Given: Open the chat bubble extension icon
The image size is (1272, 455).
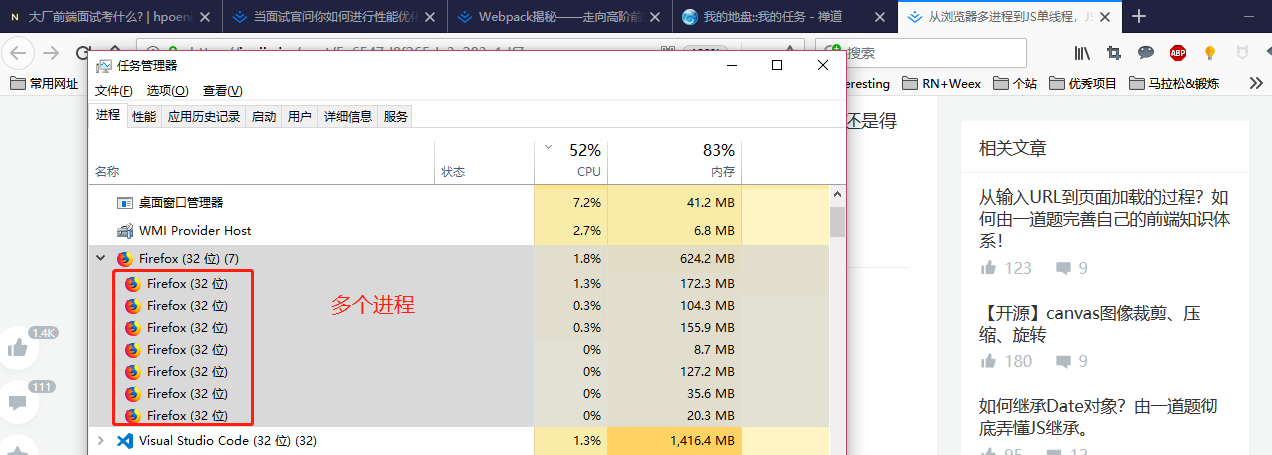Looking at the screenshot, I should tap(1146, 53).
